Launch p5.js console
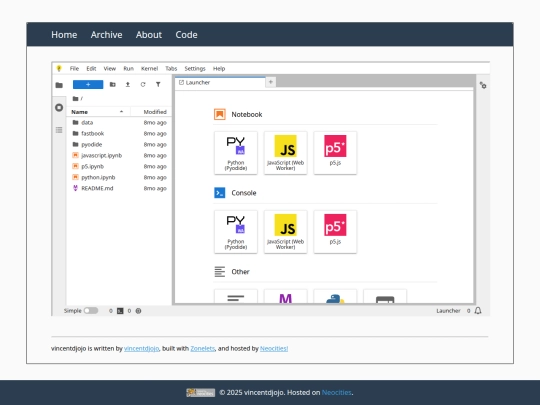The height and width of the screenshot is (405, 540). click(335, 232)
